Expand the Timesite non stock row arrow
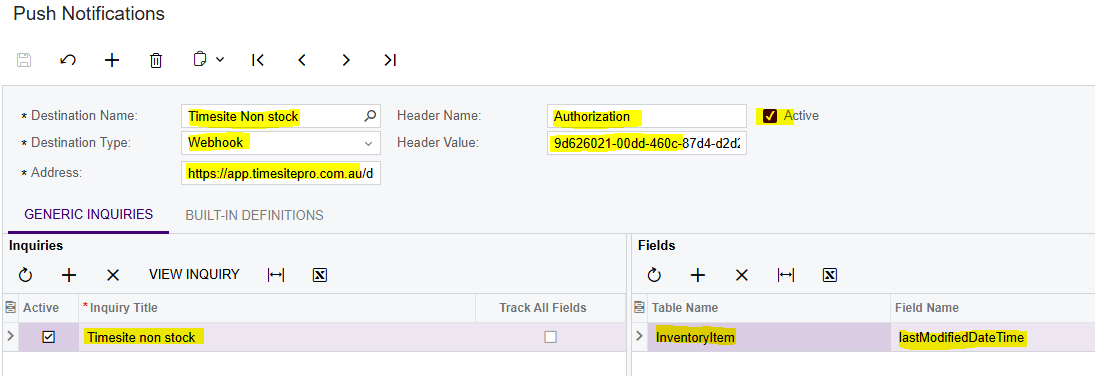Image resolution: width=1095 pixels, height=376 pixels. 10,337
